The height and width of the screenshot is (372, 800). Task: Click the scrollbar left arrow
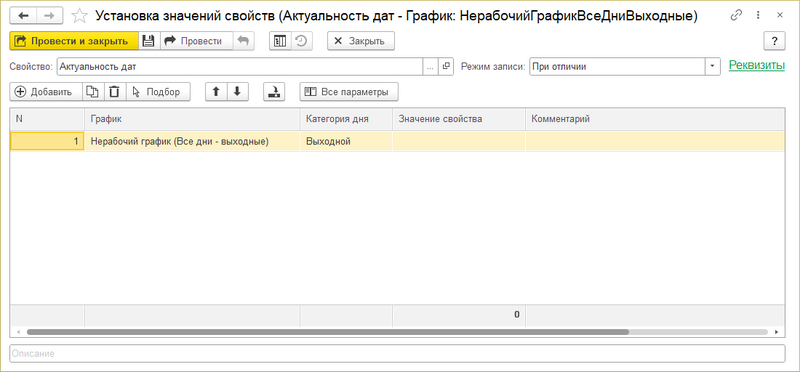[18, 332]
